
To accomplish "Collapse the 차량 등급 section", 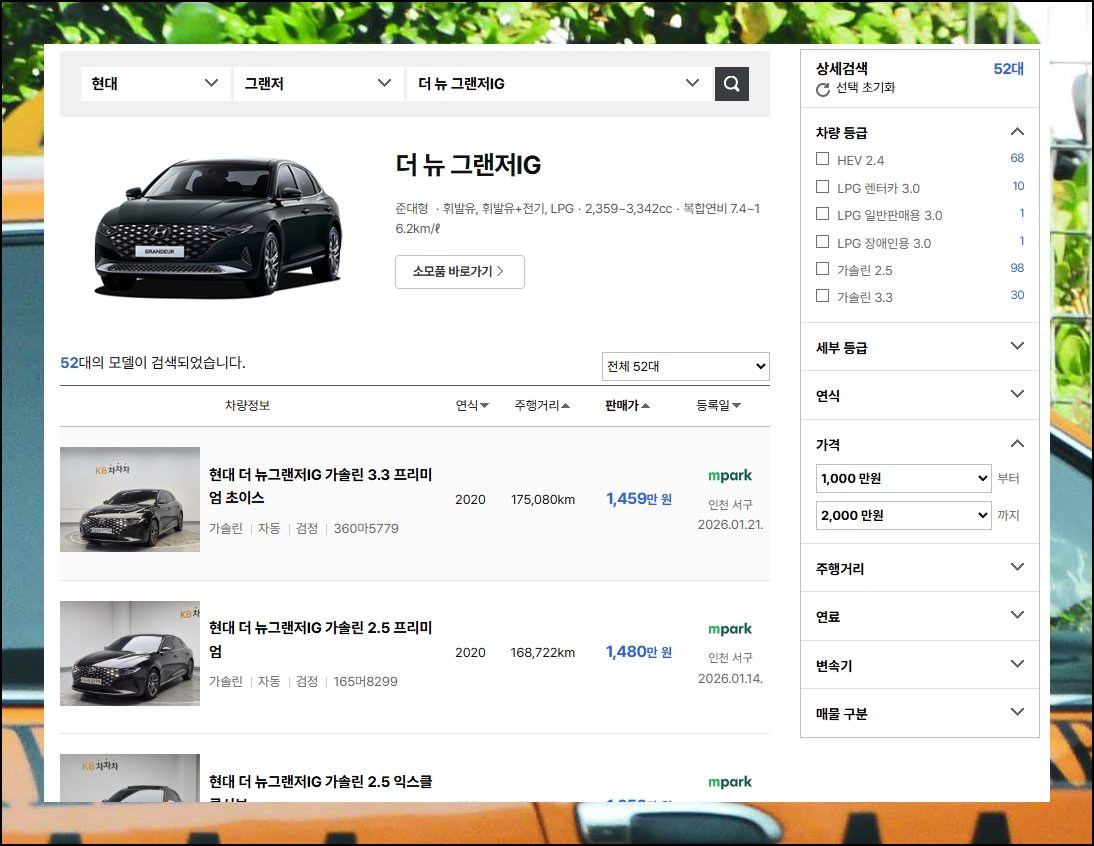I will click(1017, 132).
